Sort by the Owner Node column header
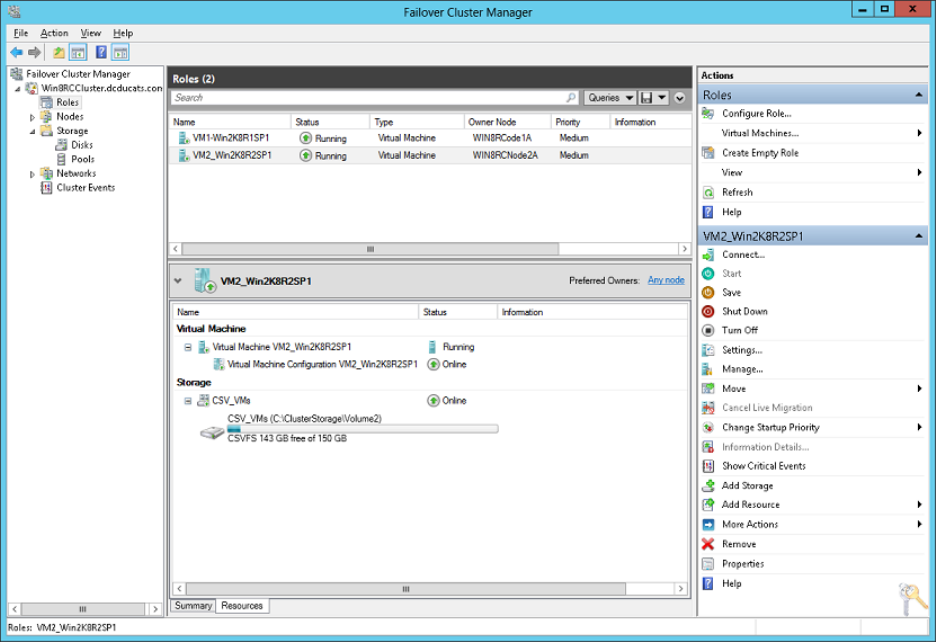This screenshot has width=936, height=642. click(507, 122)
